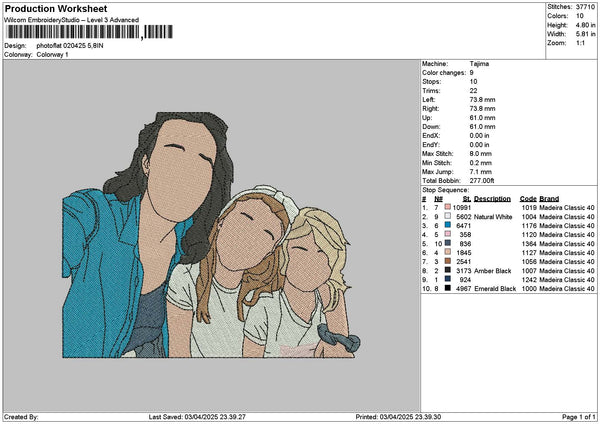600x424 pixels.
Task: Click the color swatch for stop 1 (code 1019)
Action: click(447, 207)
